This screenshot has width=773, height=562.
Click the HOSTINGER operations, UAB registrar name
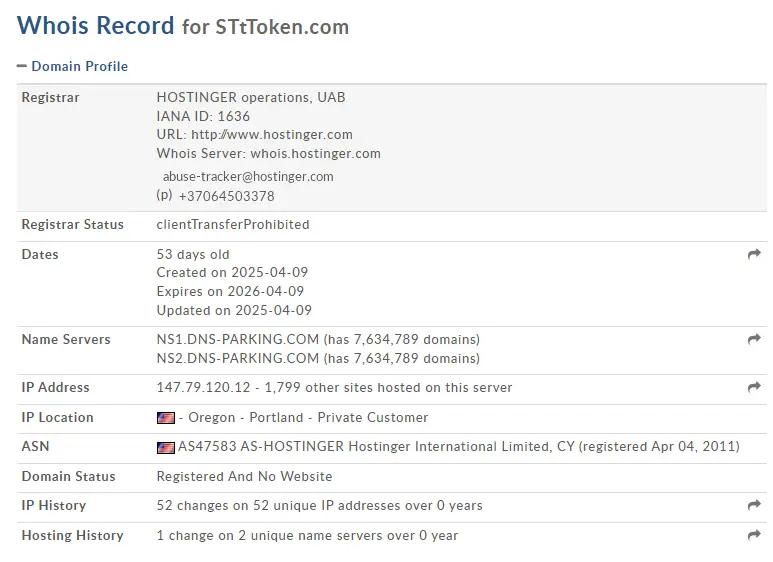[x=251, y=98]
